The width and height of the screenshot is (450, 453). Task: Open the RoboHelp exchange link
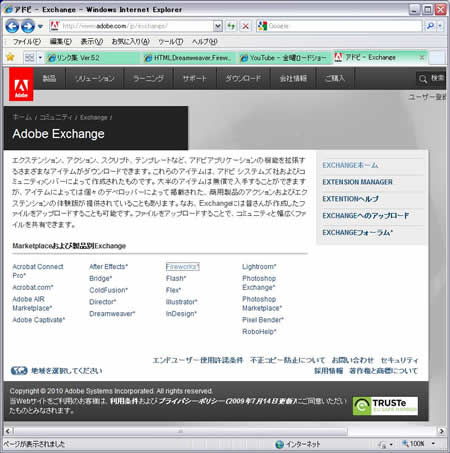point(259,332)
